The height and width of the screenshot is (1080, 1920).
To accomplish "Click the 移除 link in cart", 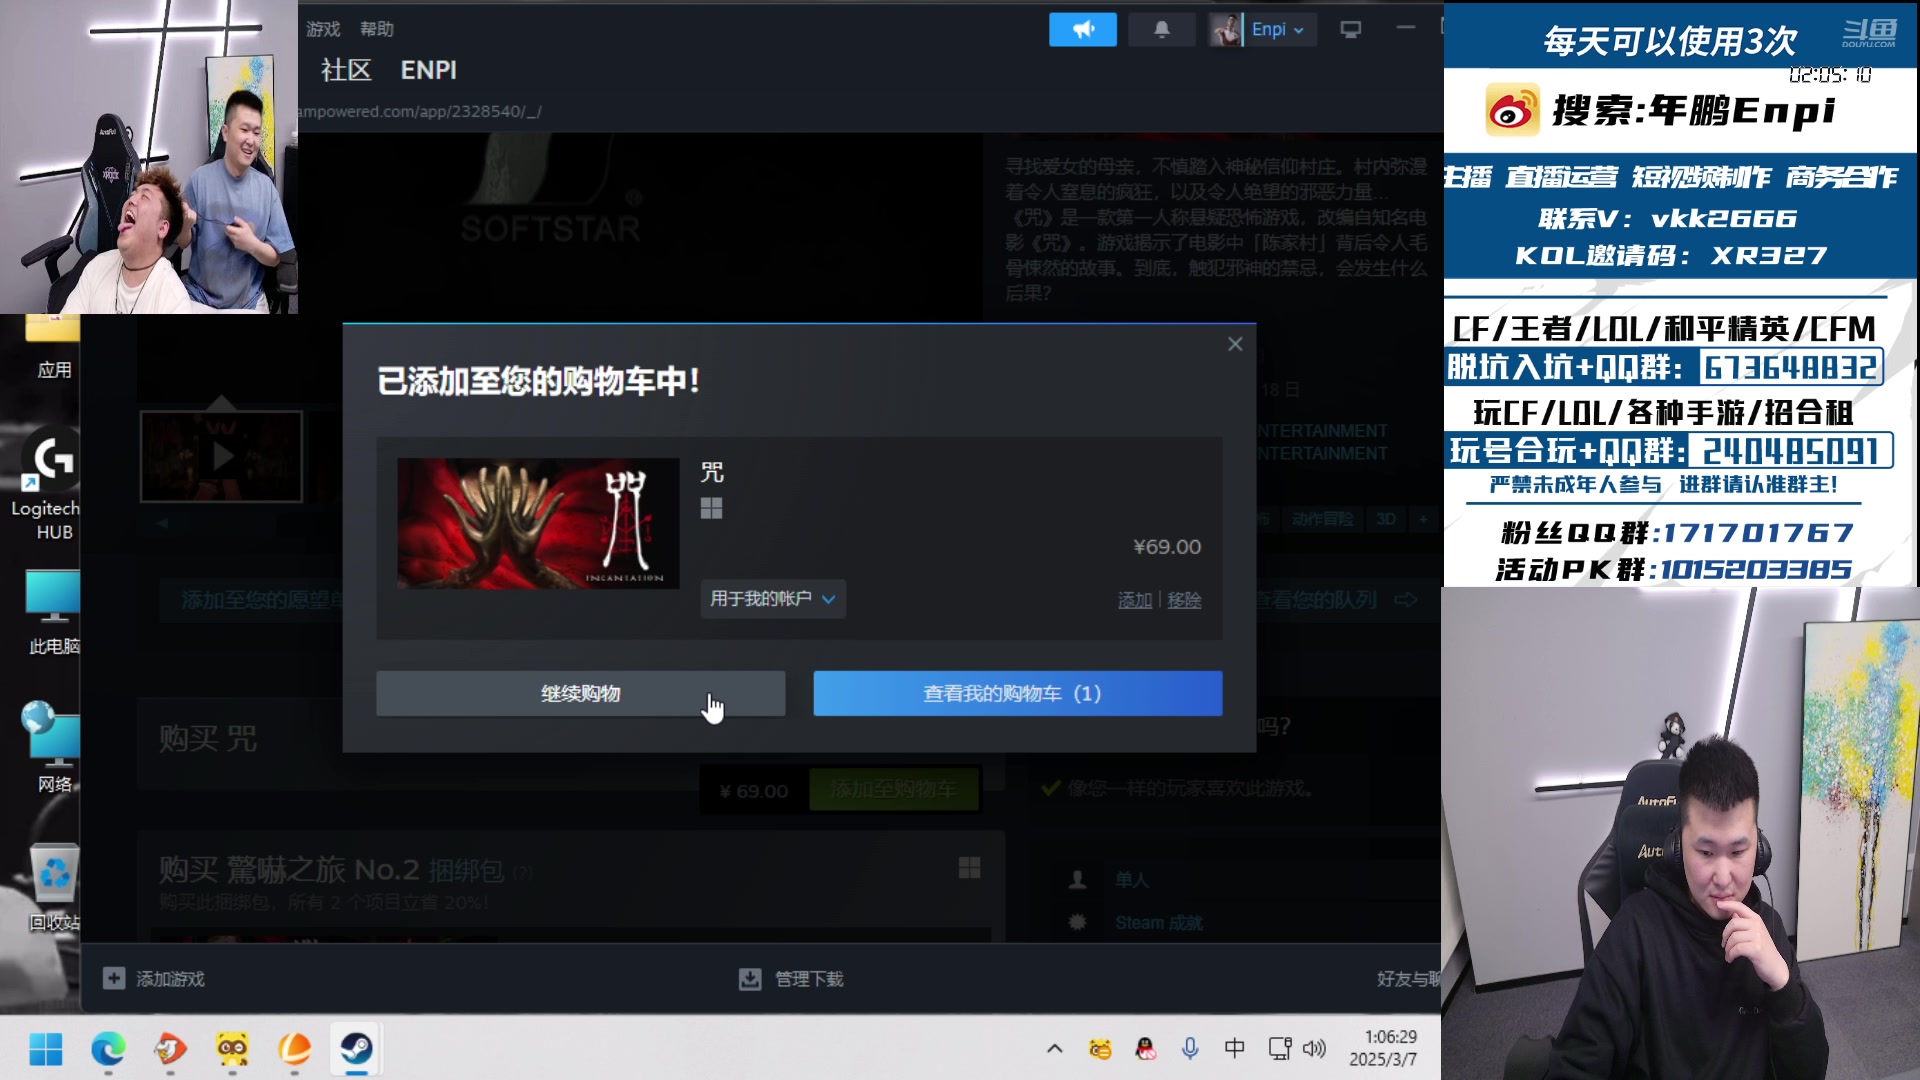I will pyautogui.click(x=1184, y=600).
